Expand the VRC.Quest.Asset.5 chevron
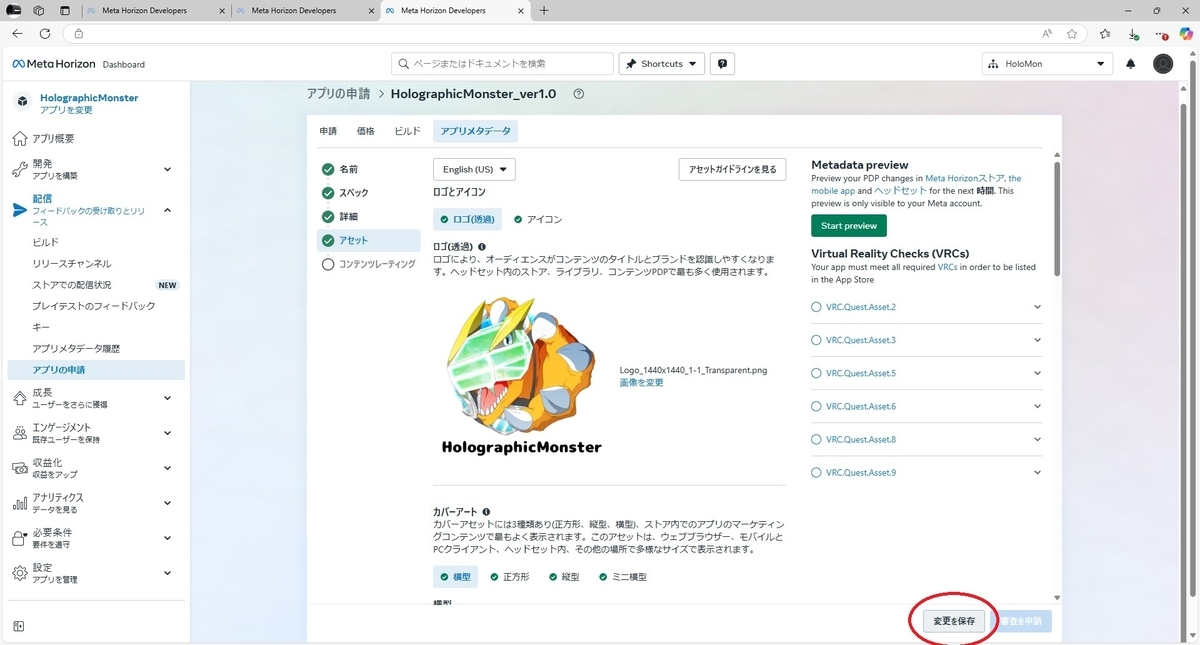The image size is (1200, 645). 1037,373
